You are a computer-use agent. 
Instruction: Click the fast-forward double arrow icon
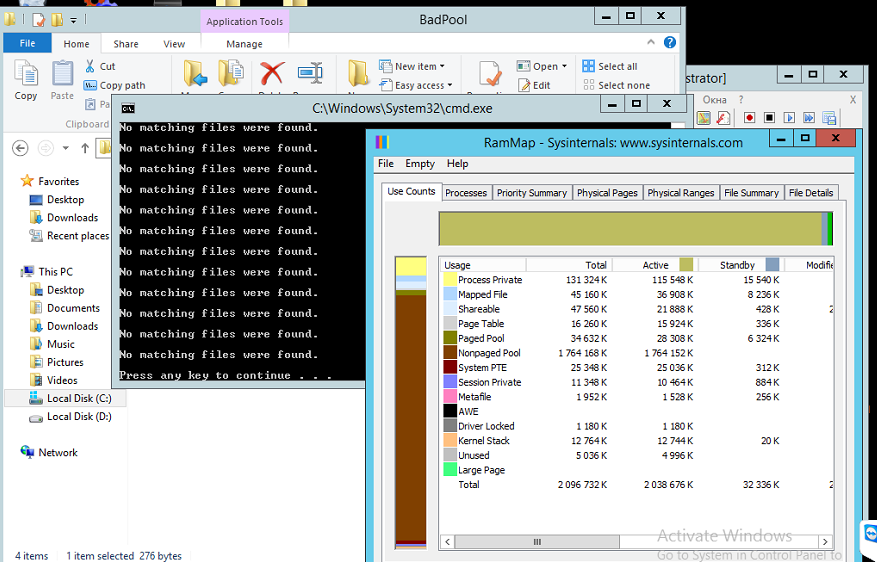(809, 118)
